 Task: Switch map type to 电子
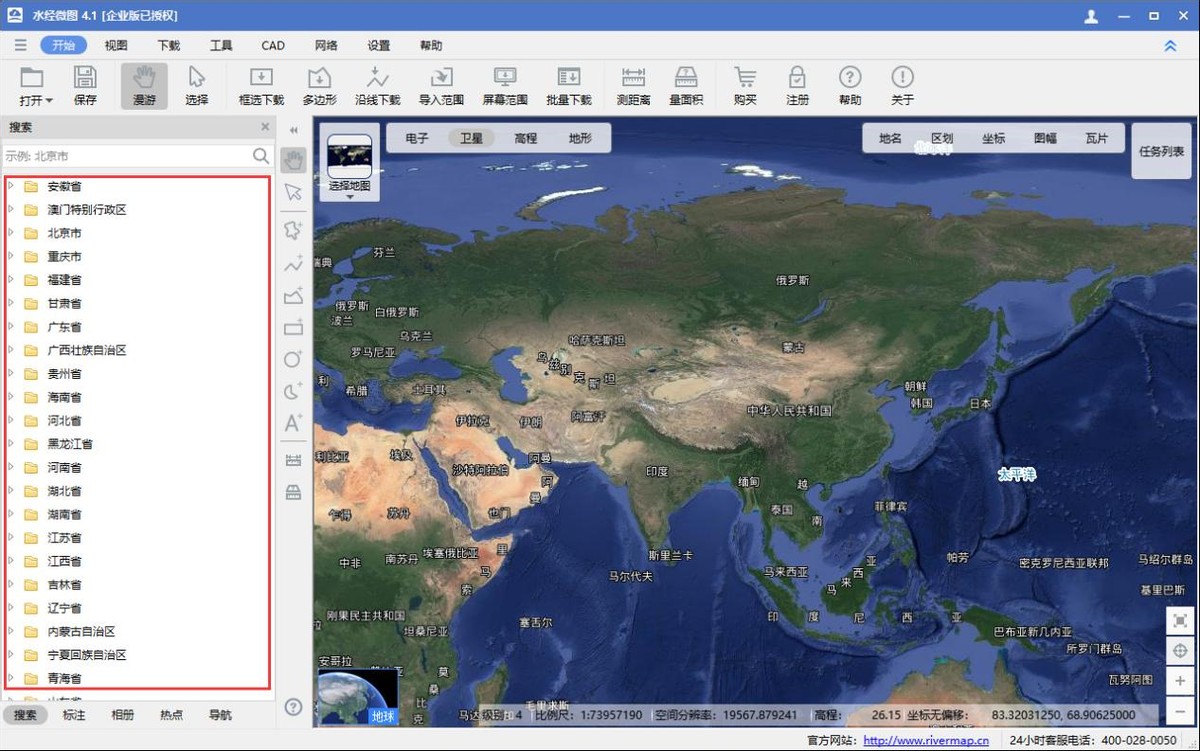tap(417, 138)
